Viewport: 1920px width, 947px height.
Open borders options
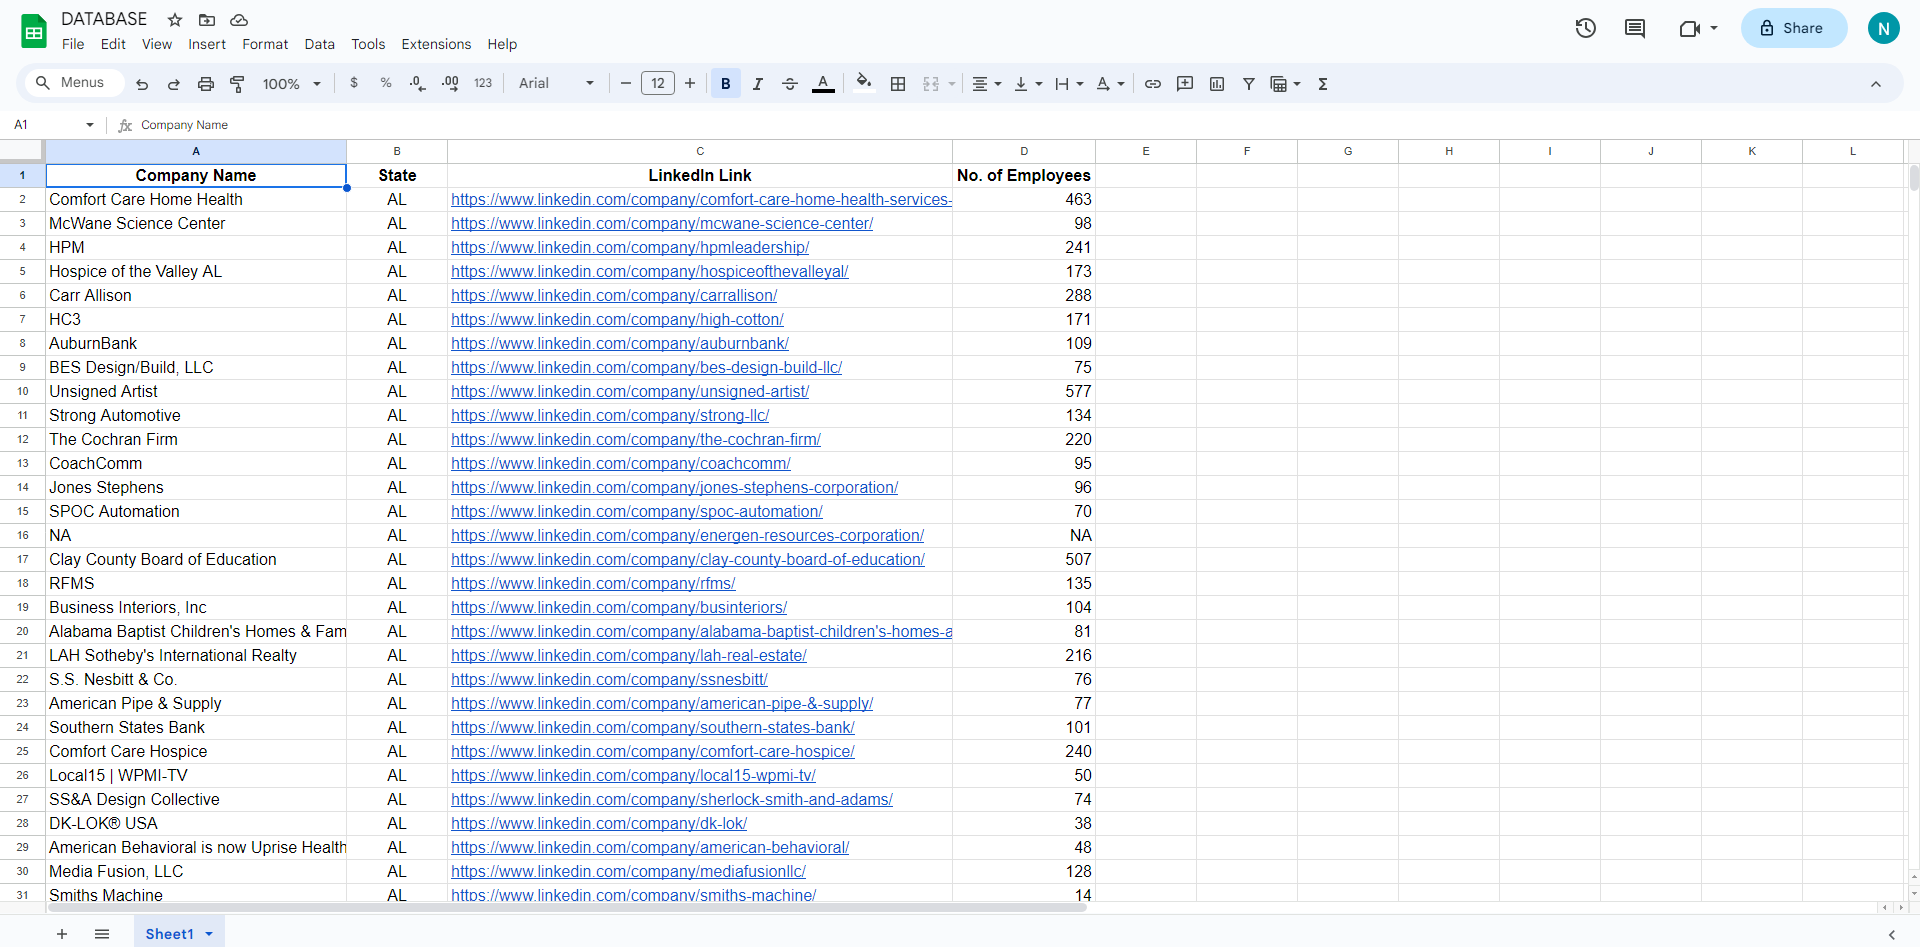[x=898, y=84]
